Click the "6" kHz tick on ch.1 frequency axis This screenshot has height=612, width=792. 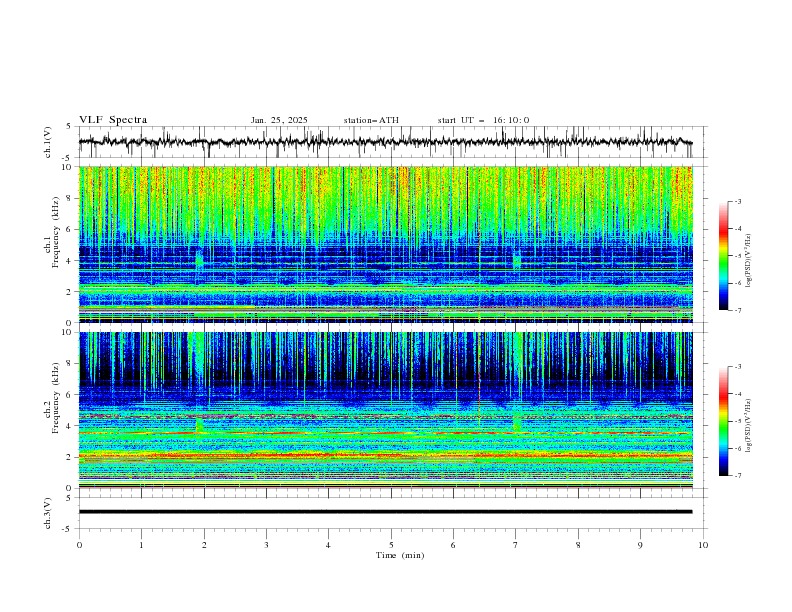coord(70,230)
